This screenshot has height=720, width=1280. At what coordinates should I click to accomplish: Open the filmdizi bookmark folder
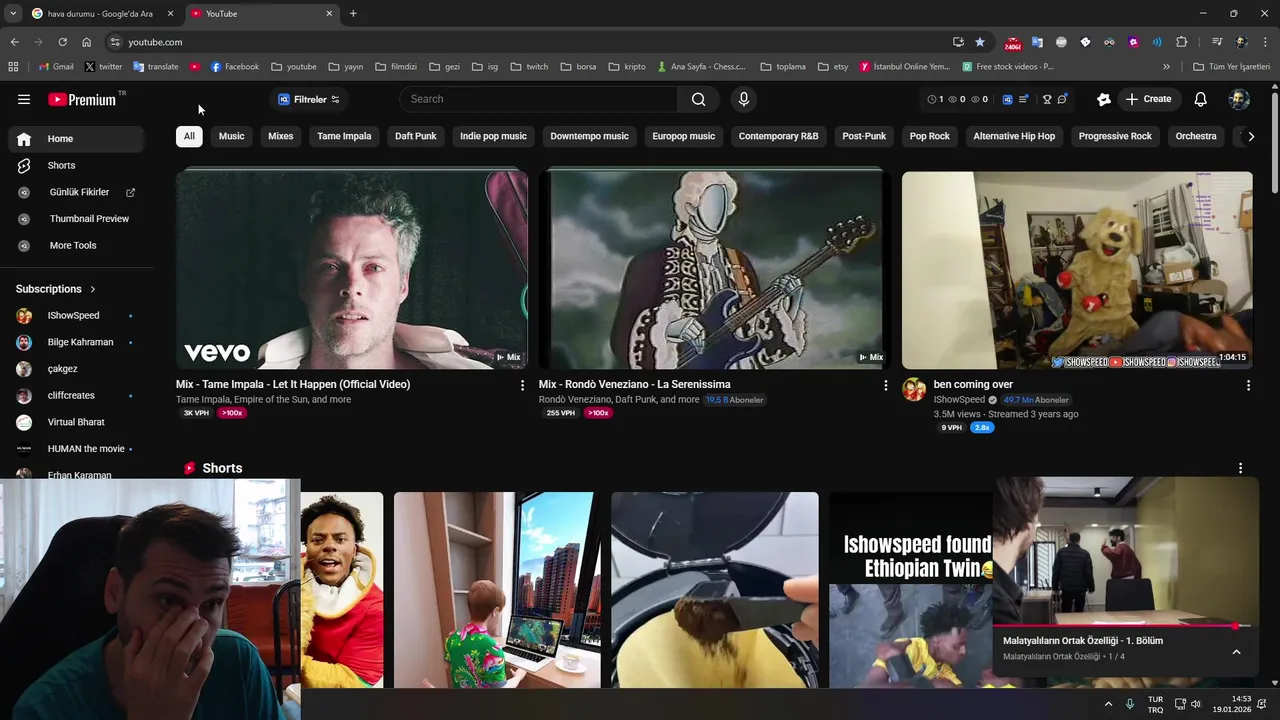tap(396, 67)
